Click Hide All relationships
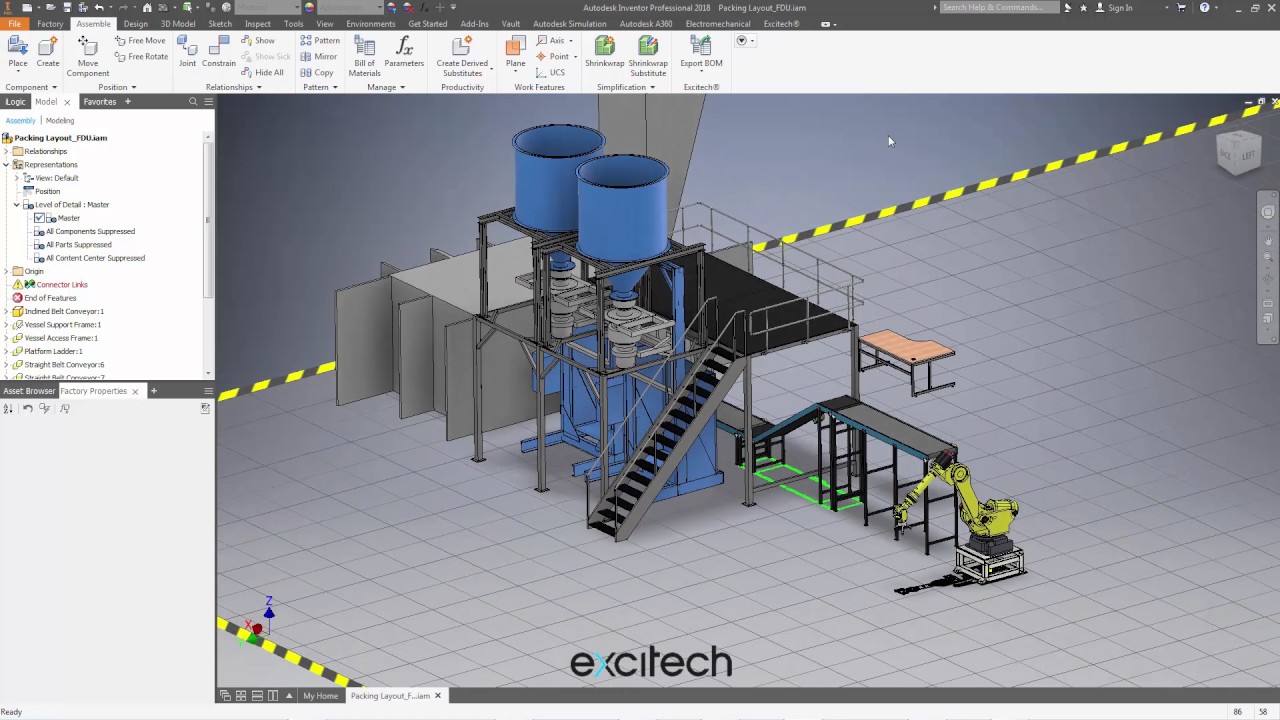This screenshot has height=720, width=1280. pos(262,73)
